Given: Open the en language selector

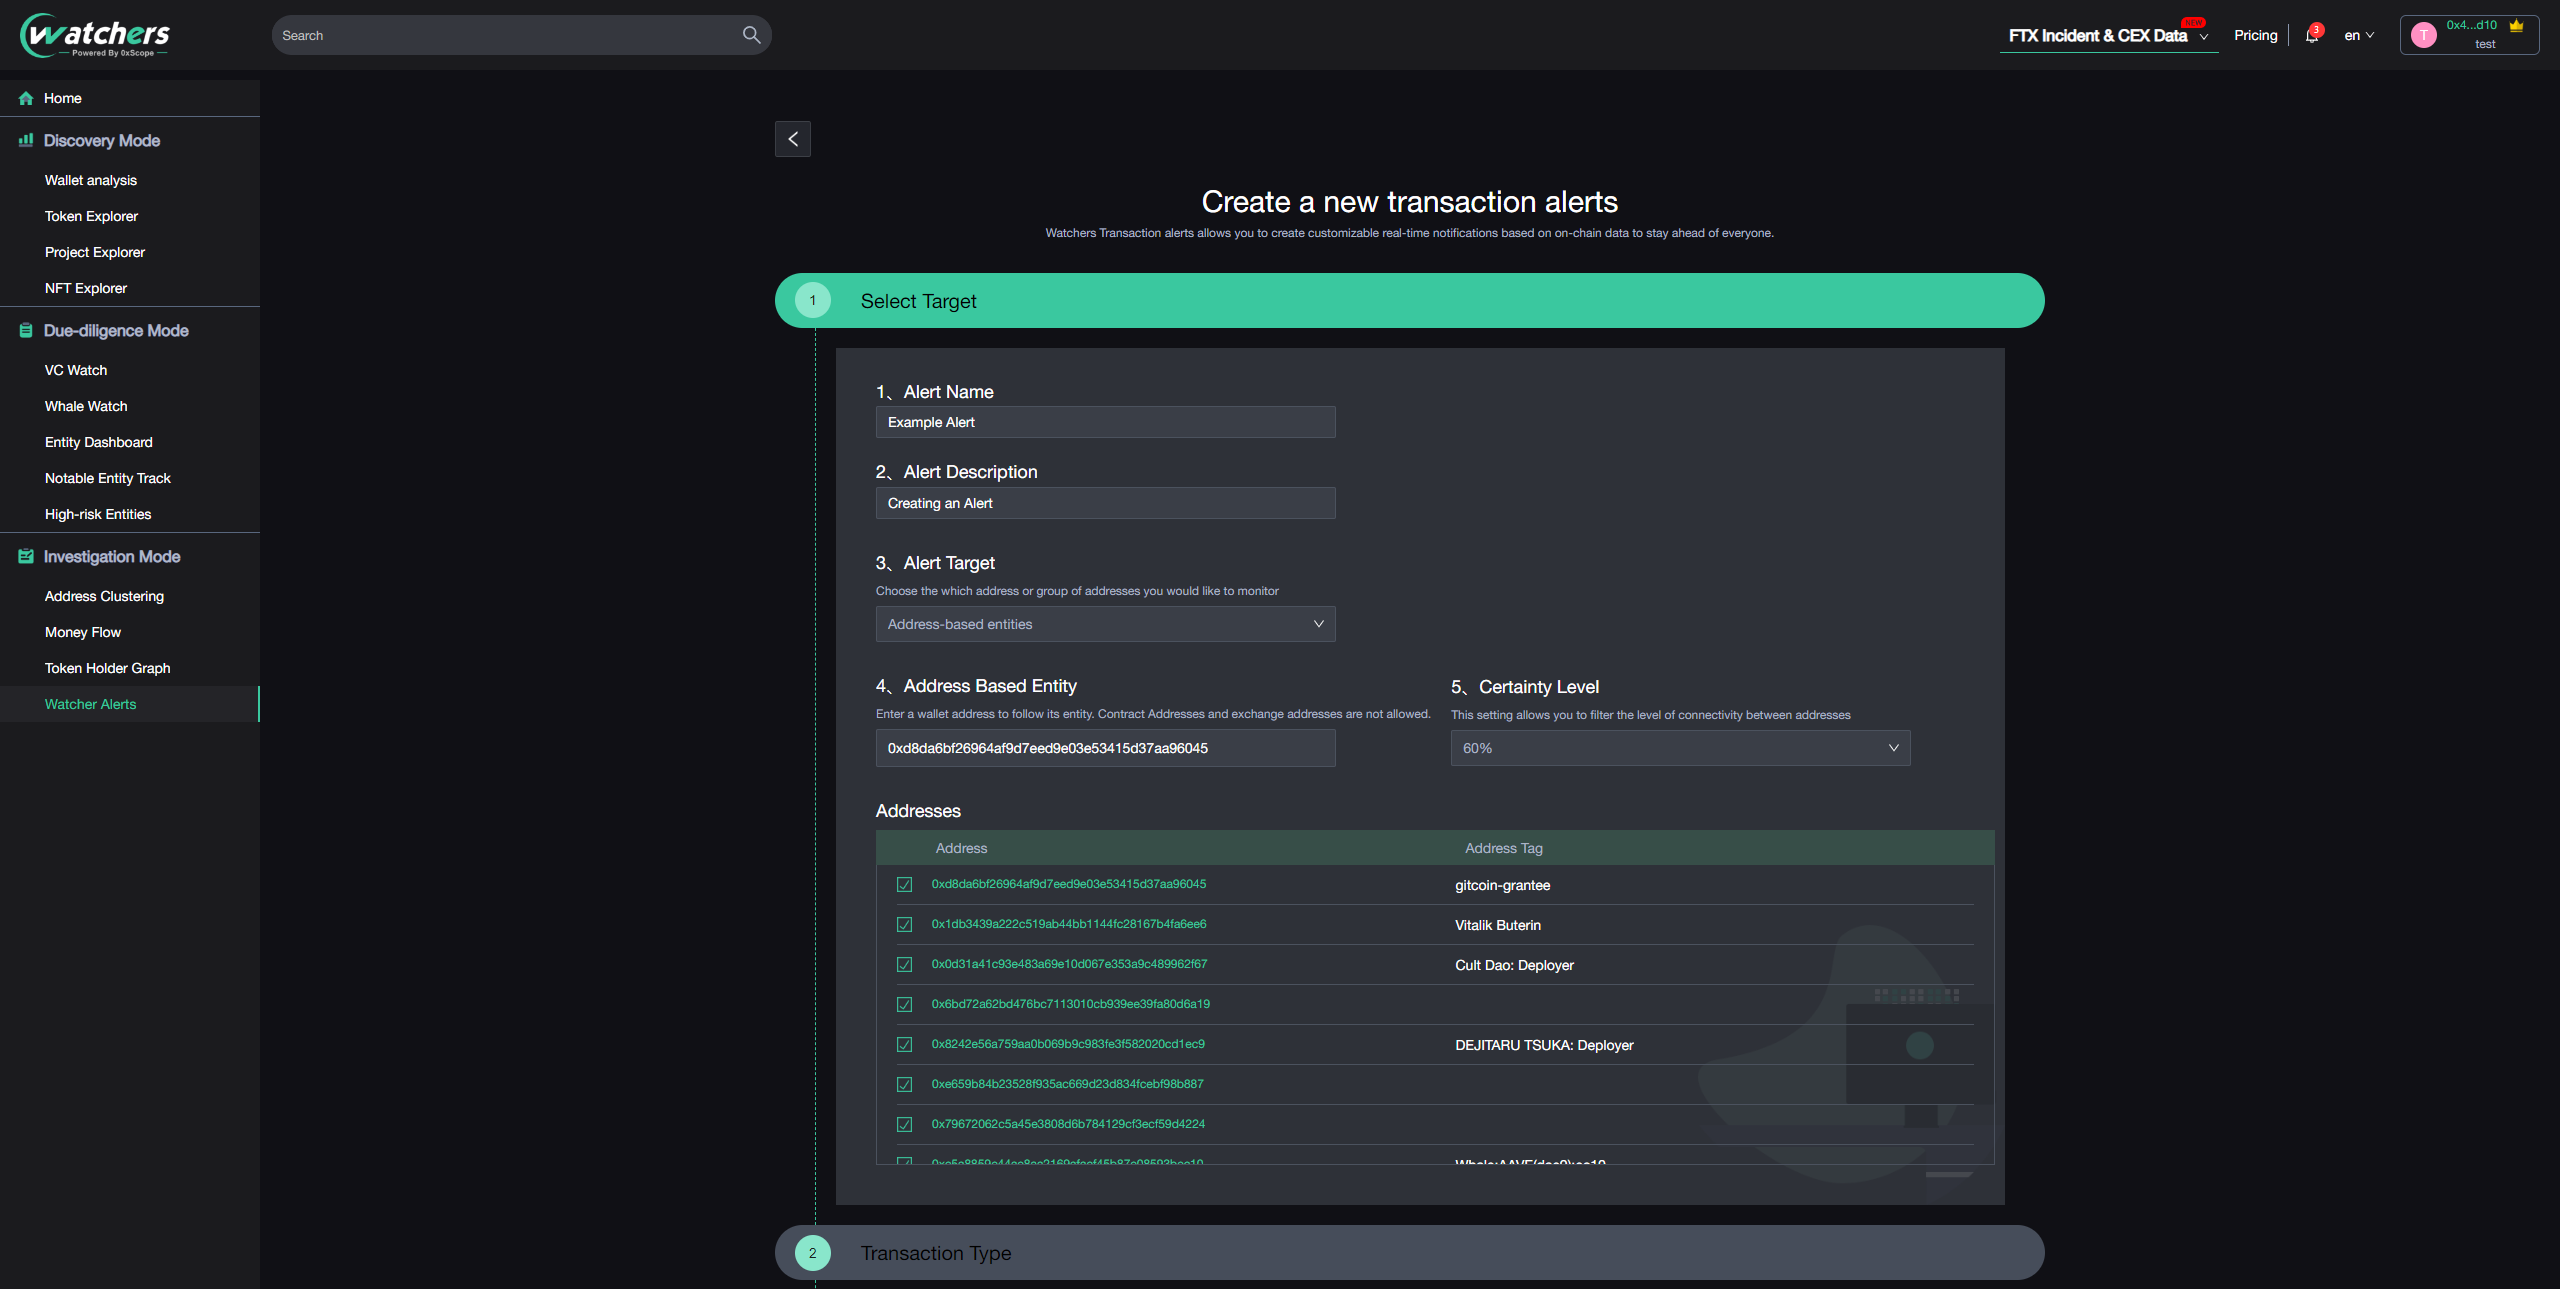Looking at the screenshot, I should click(x=2358, y=36).
